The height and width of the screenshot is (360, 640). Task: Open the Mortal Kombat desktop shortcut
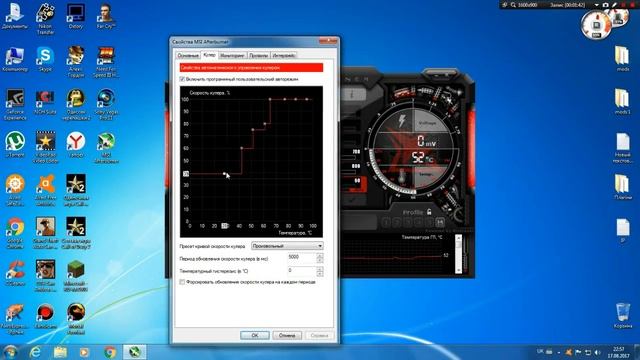click(x=76, y=319)
